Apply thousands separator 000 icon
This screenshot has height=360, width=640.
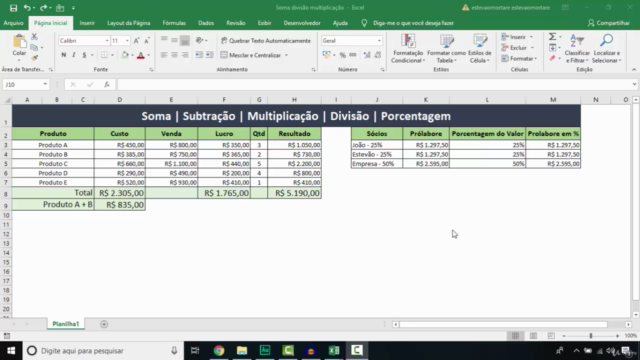pyautogui.click(x=353, y=55)
